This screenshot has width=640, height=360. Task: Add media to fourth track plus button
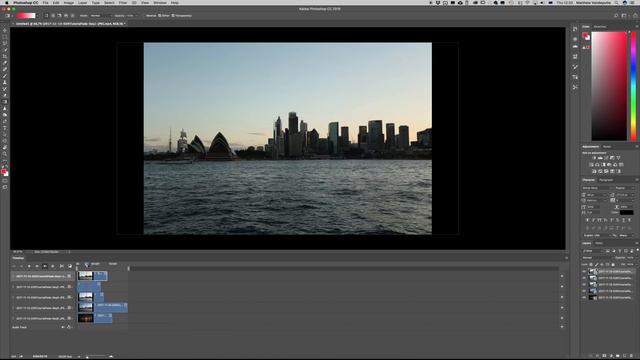tap(562, 308)
